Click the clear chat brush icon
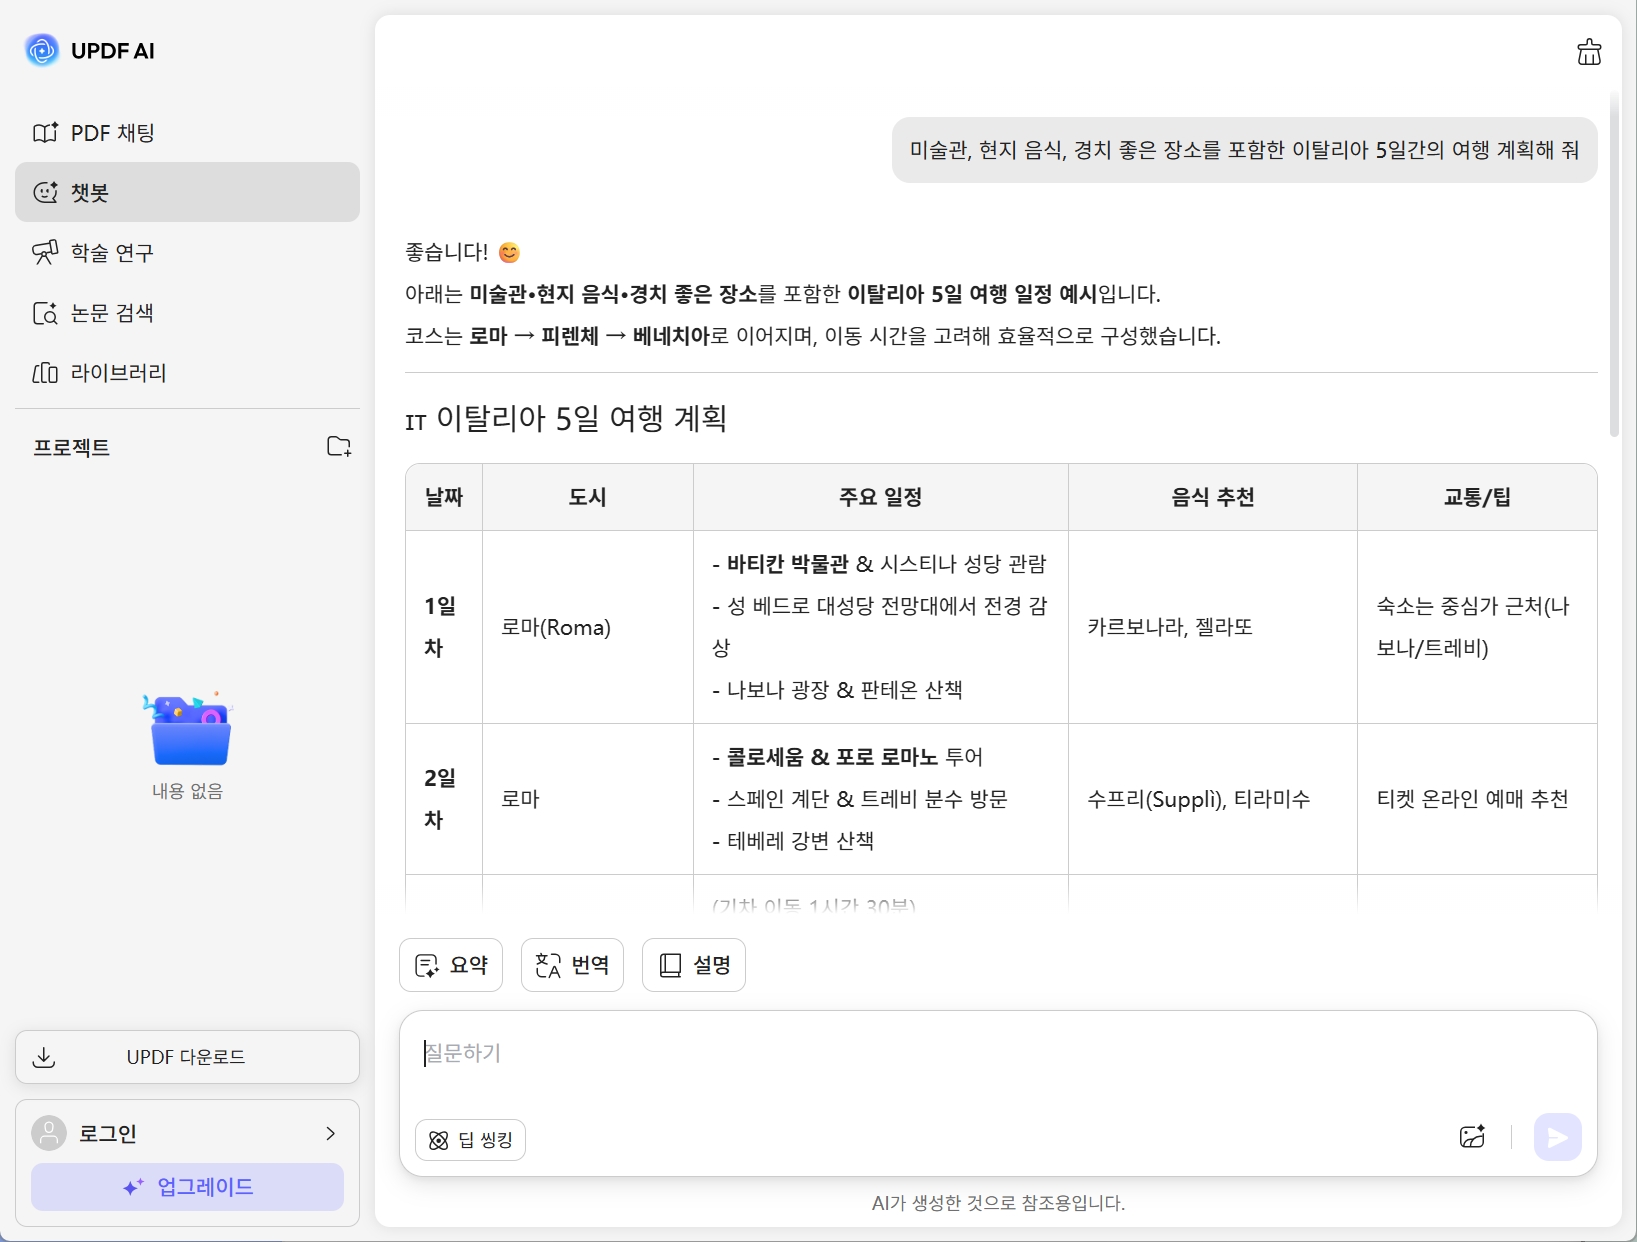Screen dimensions: 1637x1242 [x=1589, y=52]
